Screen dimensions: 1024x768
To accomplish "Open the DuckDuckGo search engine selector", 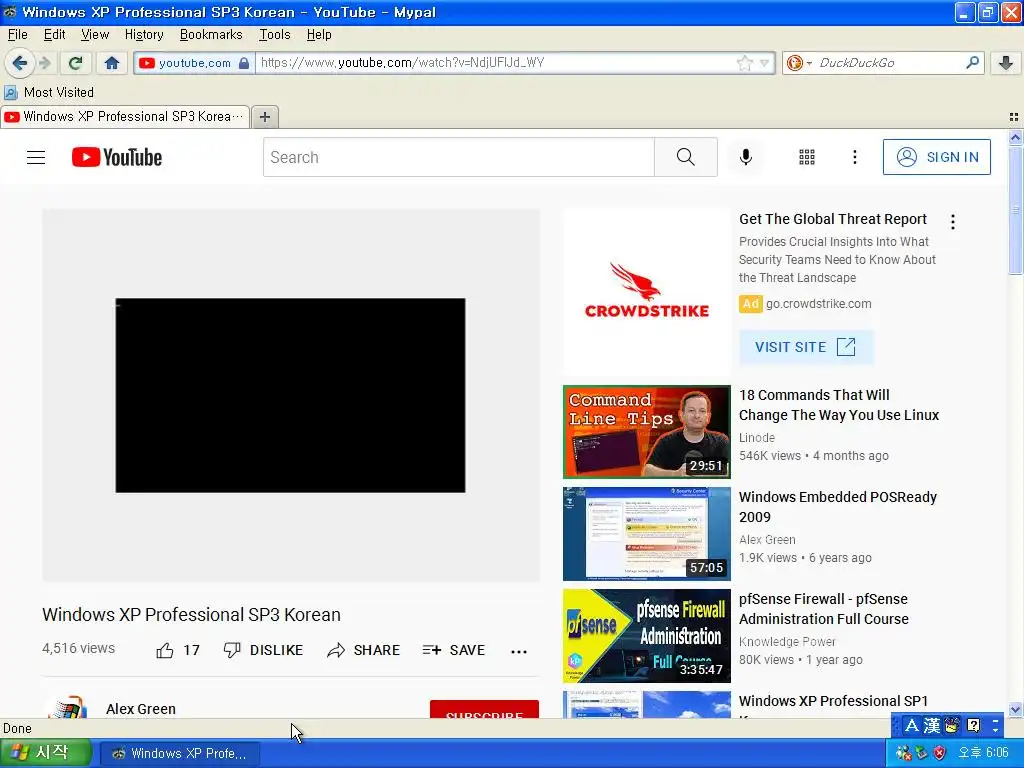I will 799,63.
